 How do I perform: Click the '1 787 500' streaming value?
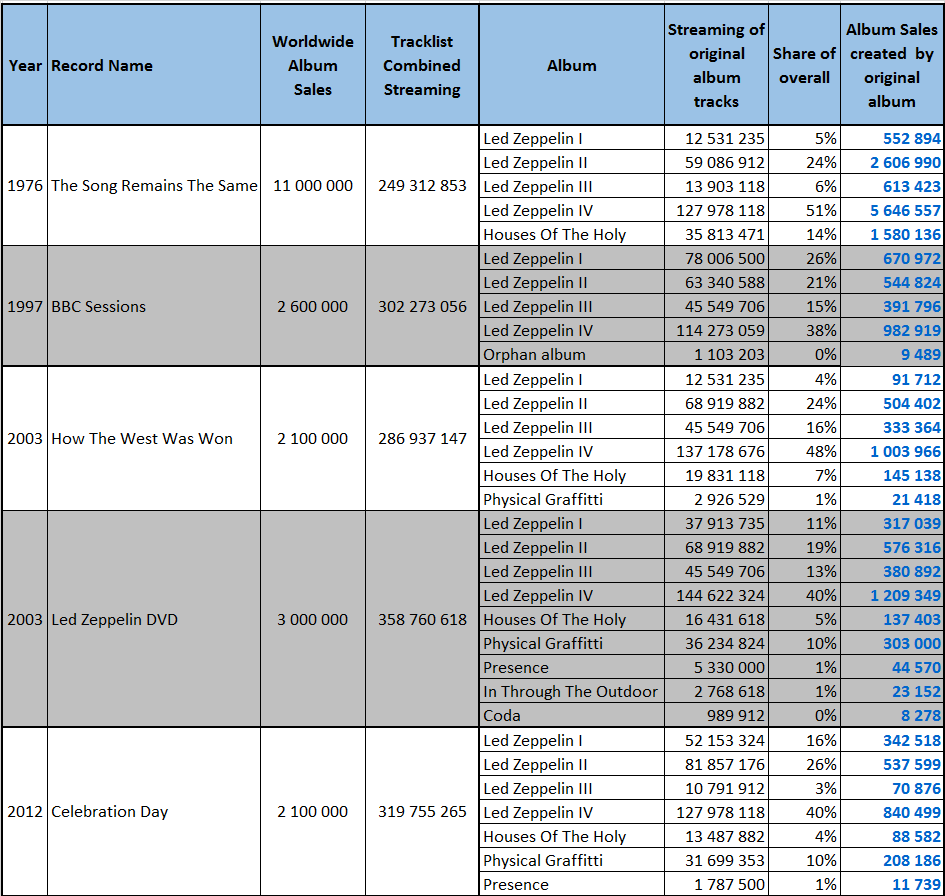(716, 884)
